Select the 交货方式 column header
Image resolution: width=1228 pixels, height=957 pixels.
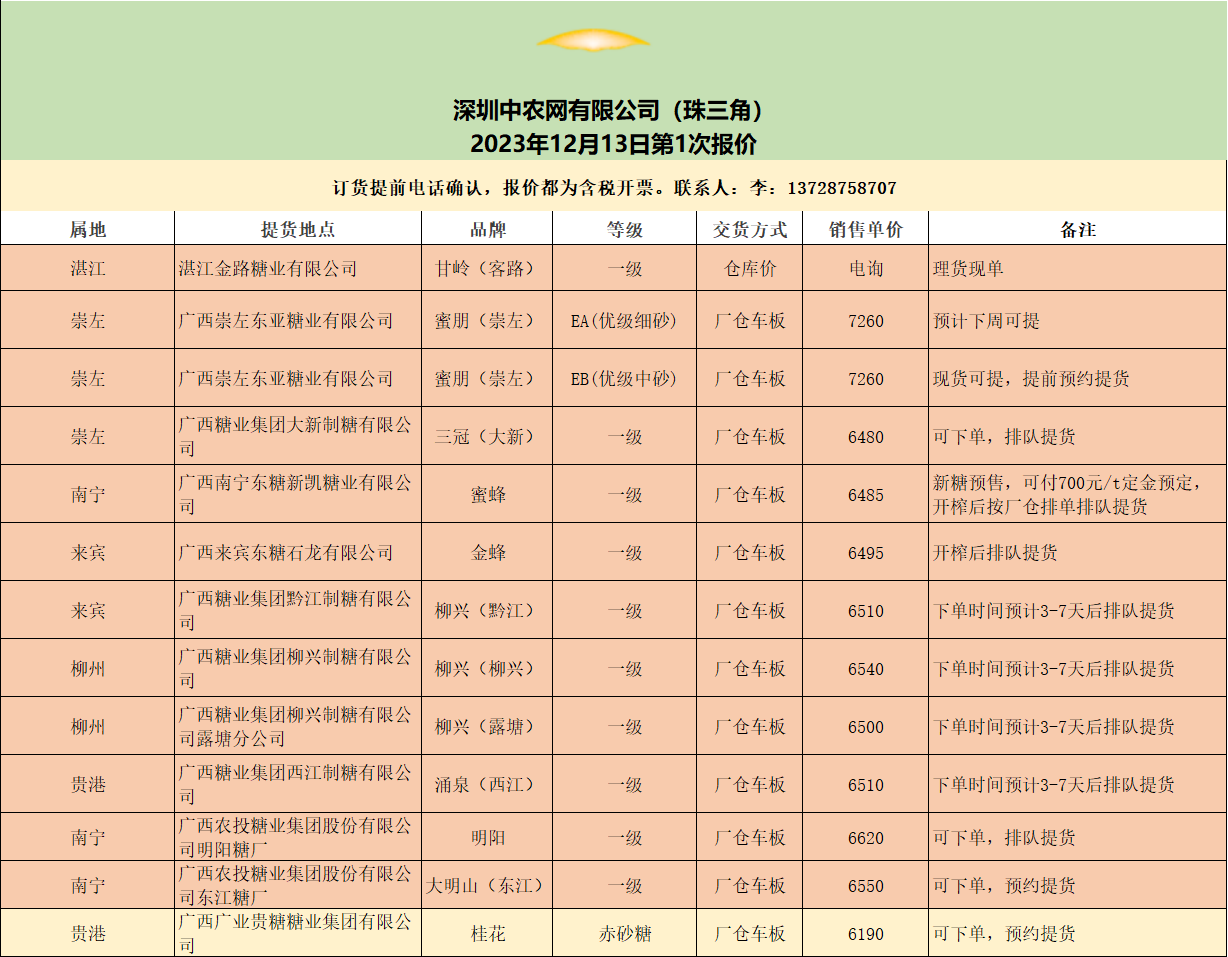tap(750, 229)
